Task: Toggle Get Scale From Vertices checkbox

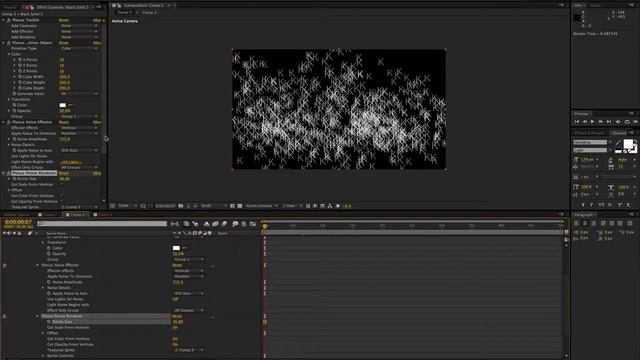Action: [x=62, y=184]
